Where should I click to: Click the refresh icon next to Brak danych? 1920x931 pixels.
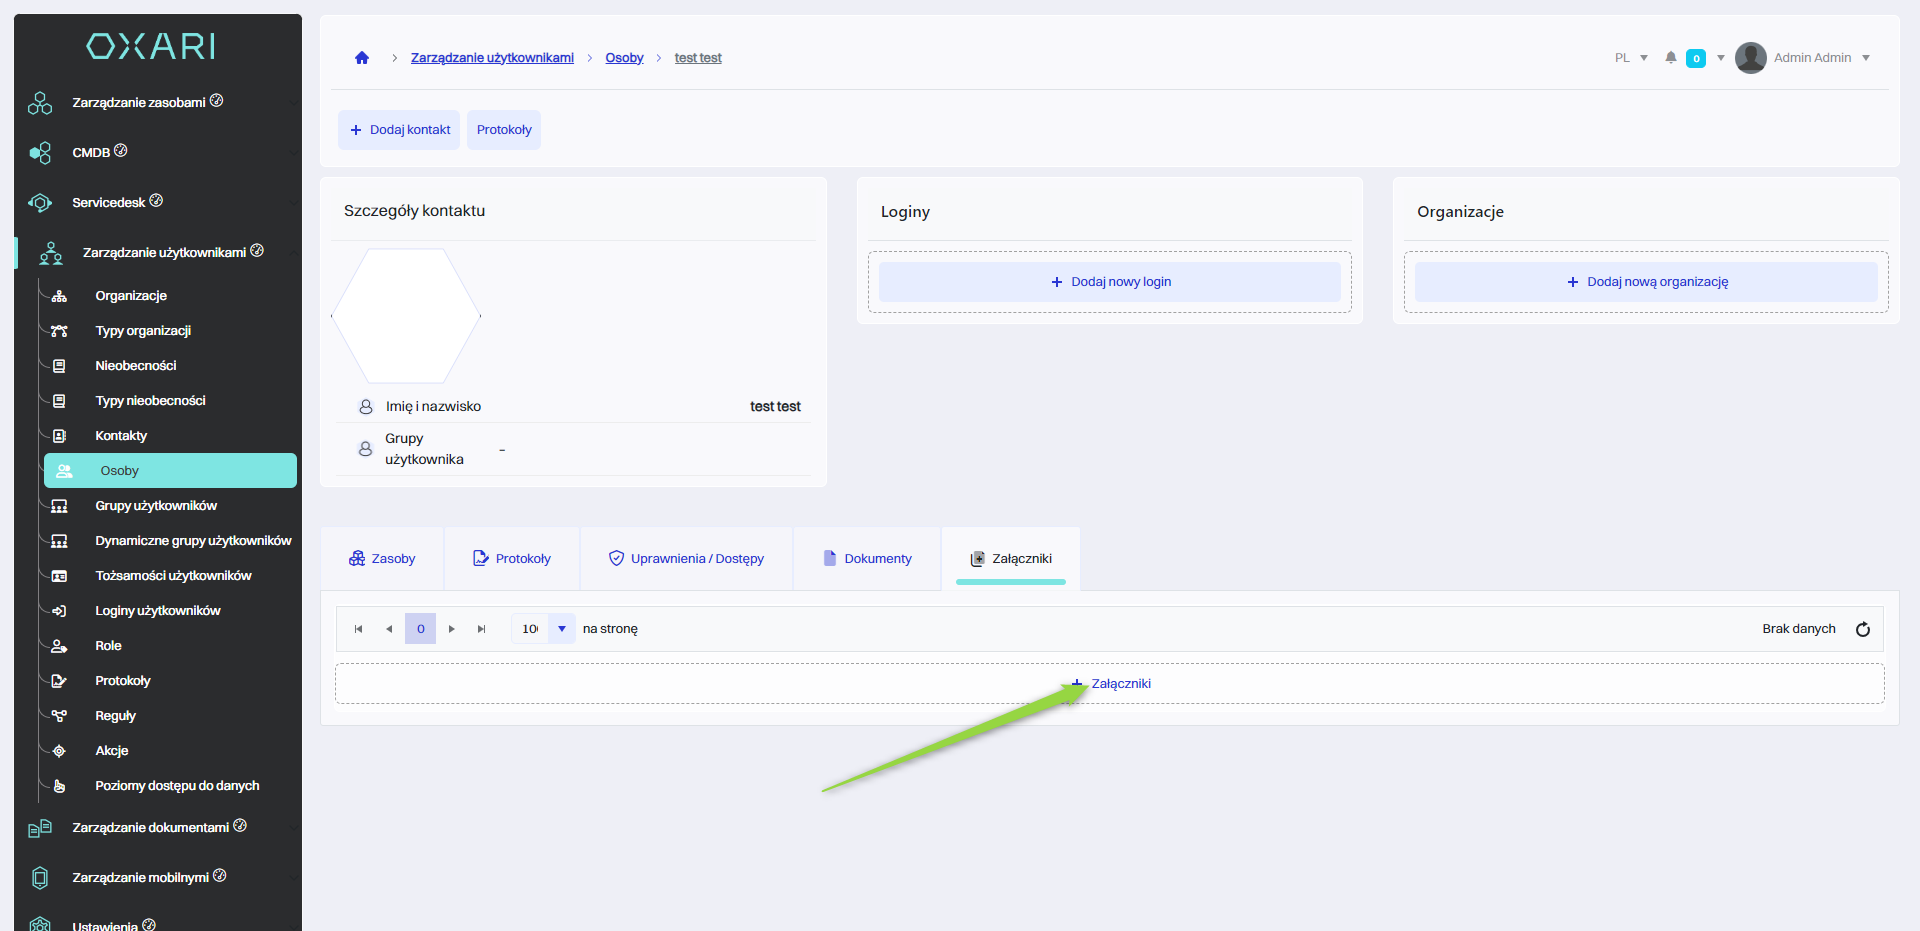coord(1862,629)
